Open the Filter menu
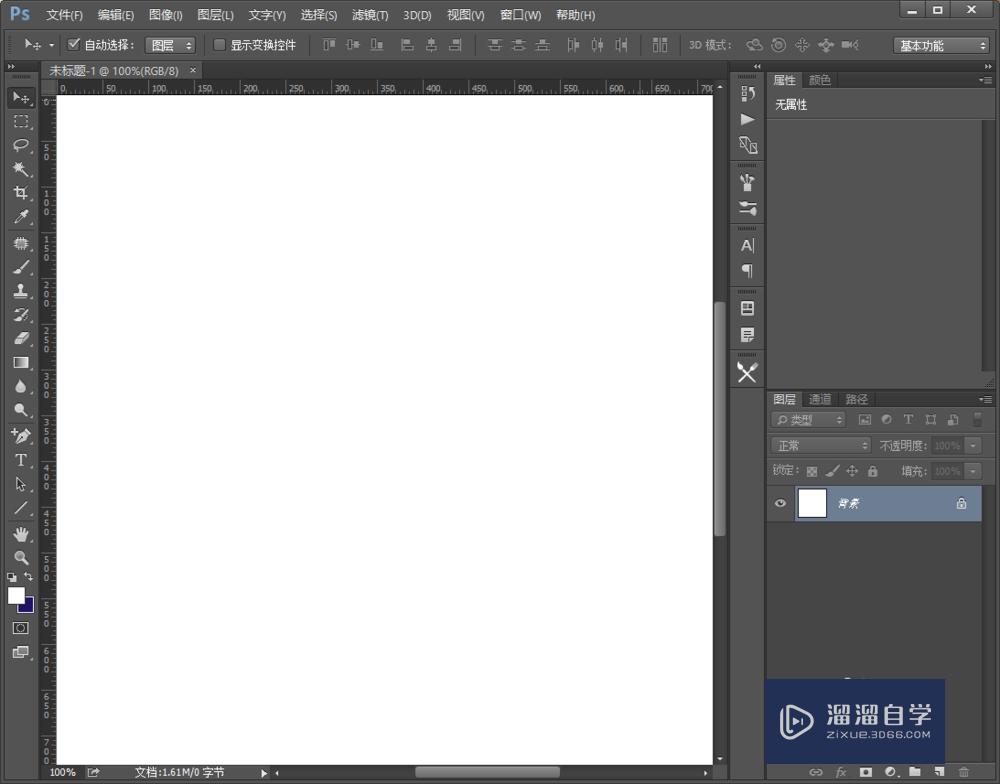The image size is (1000, 784). (370, 15)
